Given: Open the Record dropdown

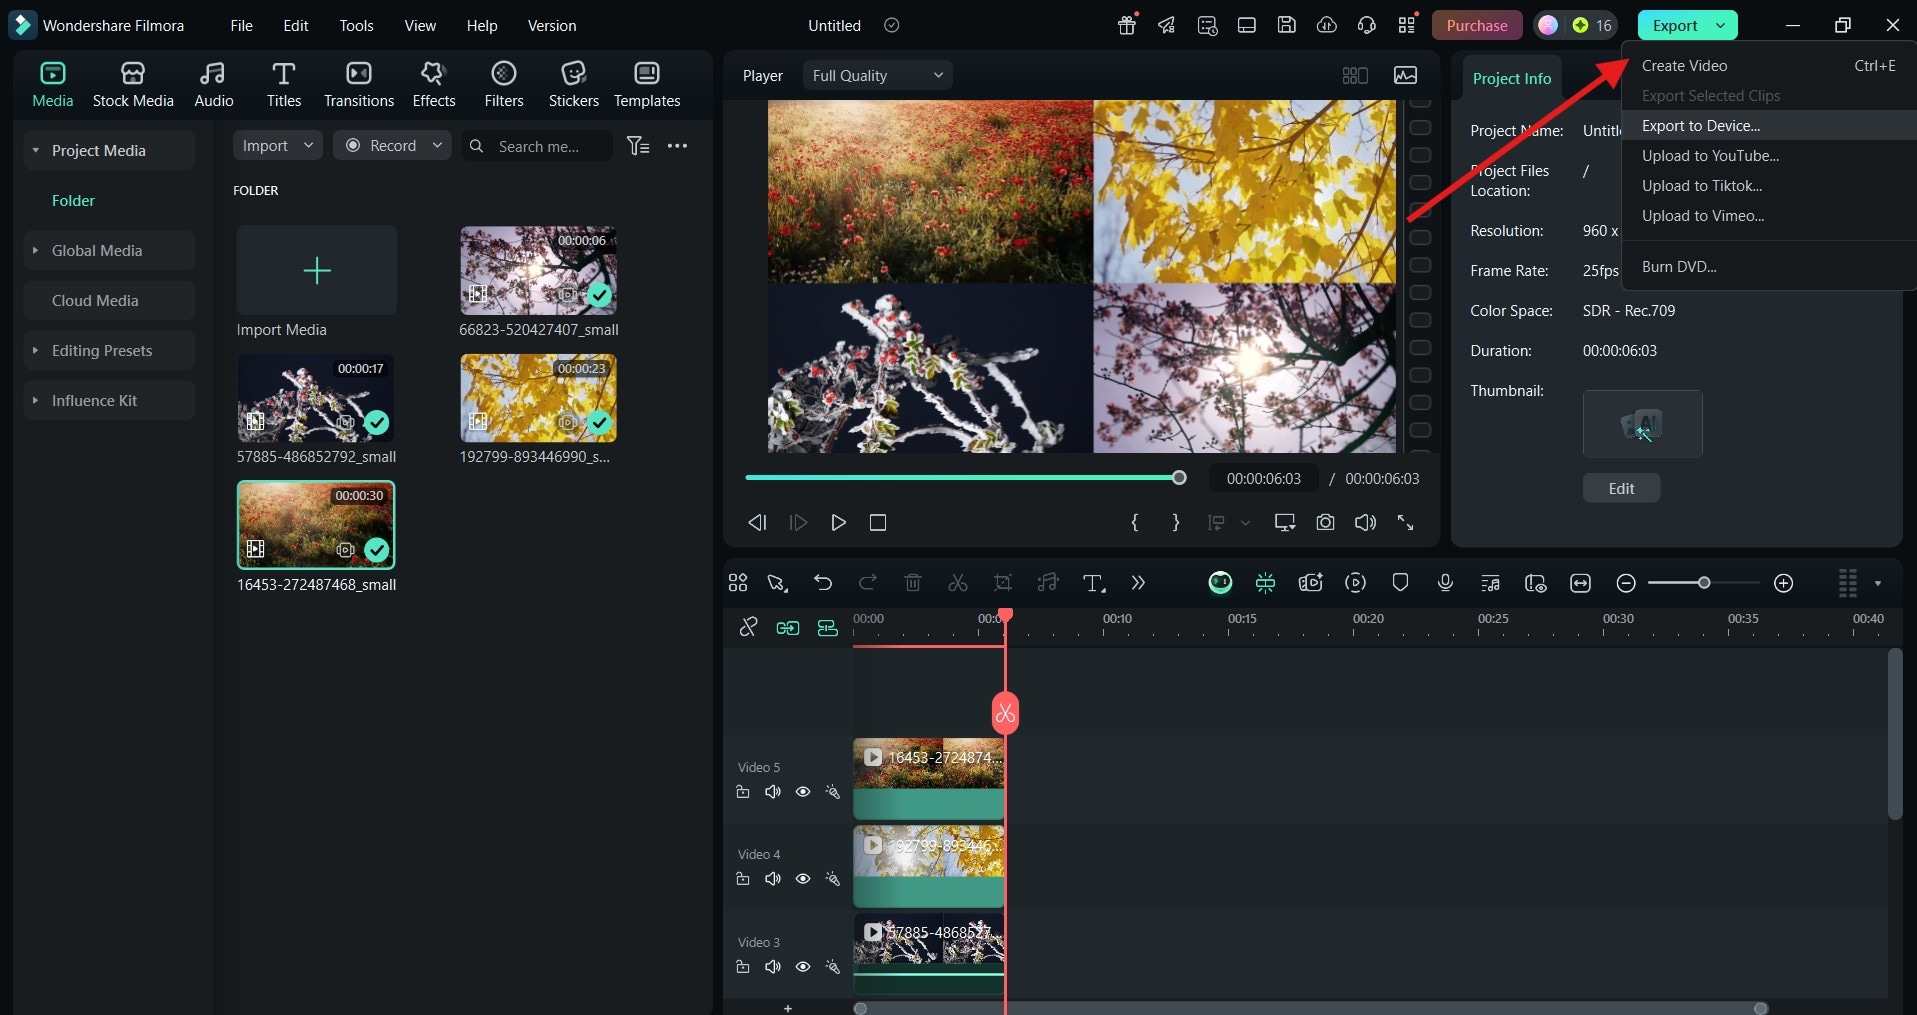Looking at the screenshot, I should pyautogui.click(x=392, y=146).
